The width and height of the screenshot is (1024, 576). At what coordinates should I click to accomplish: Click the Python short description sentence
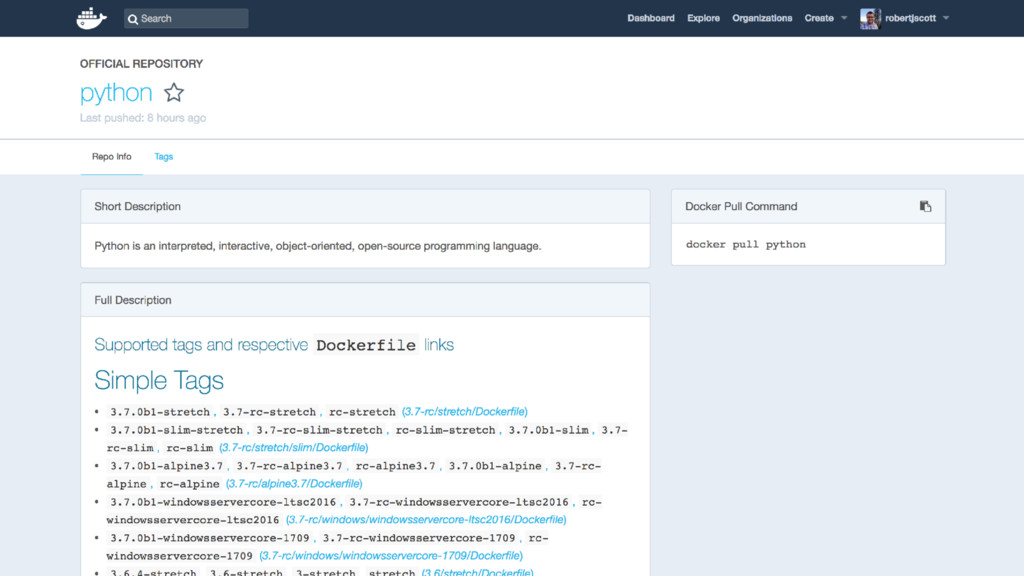tap(317, 246)
